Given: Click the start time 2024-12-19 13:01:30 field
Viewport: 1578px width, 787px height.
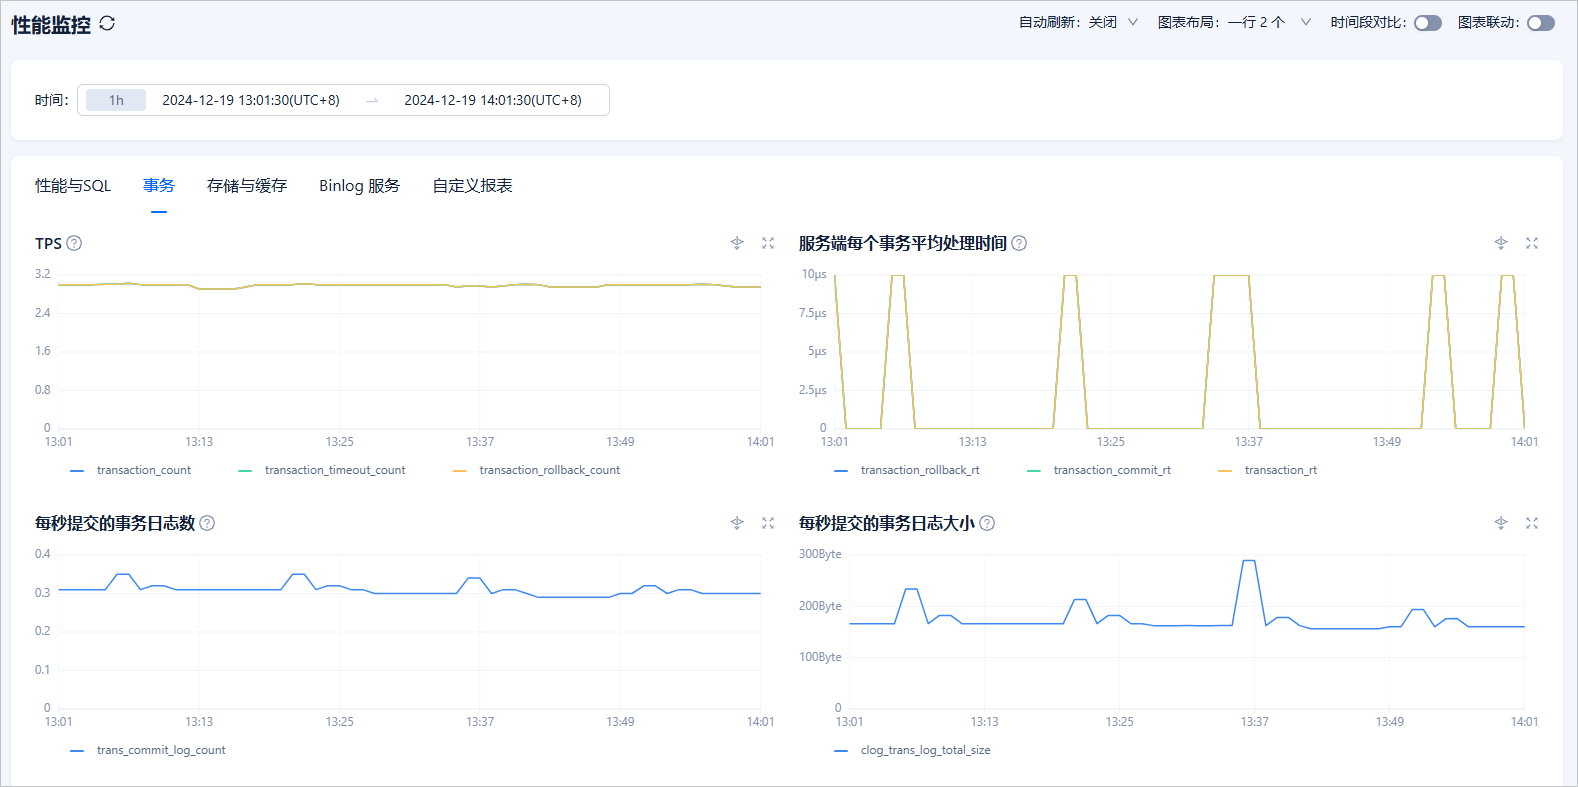Looking at the screenshot, I should [251, 100].
